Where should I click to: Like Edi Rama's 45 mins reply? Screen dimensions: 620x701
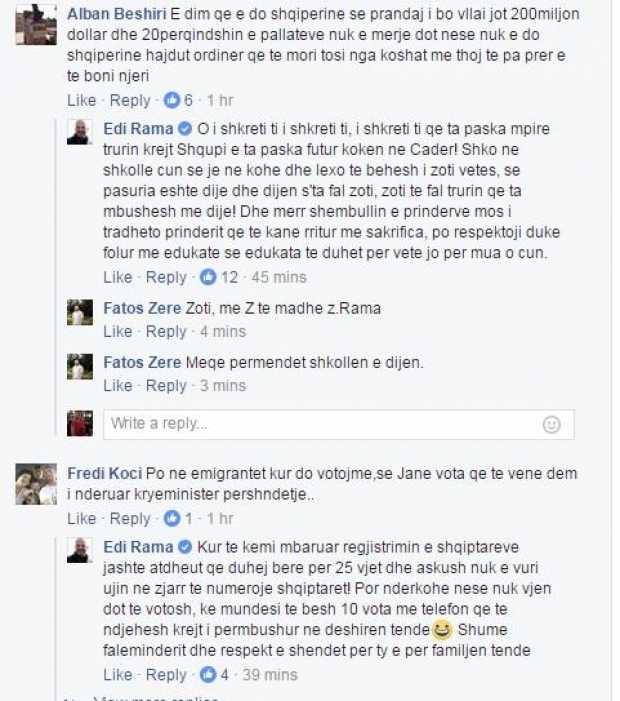pos(118,277)
